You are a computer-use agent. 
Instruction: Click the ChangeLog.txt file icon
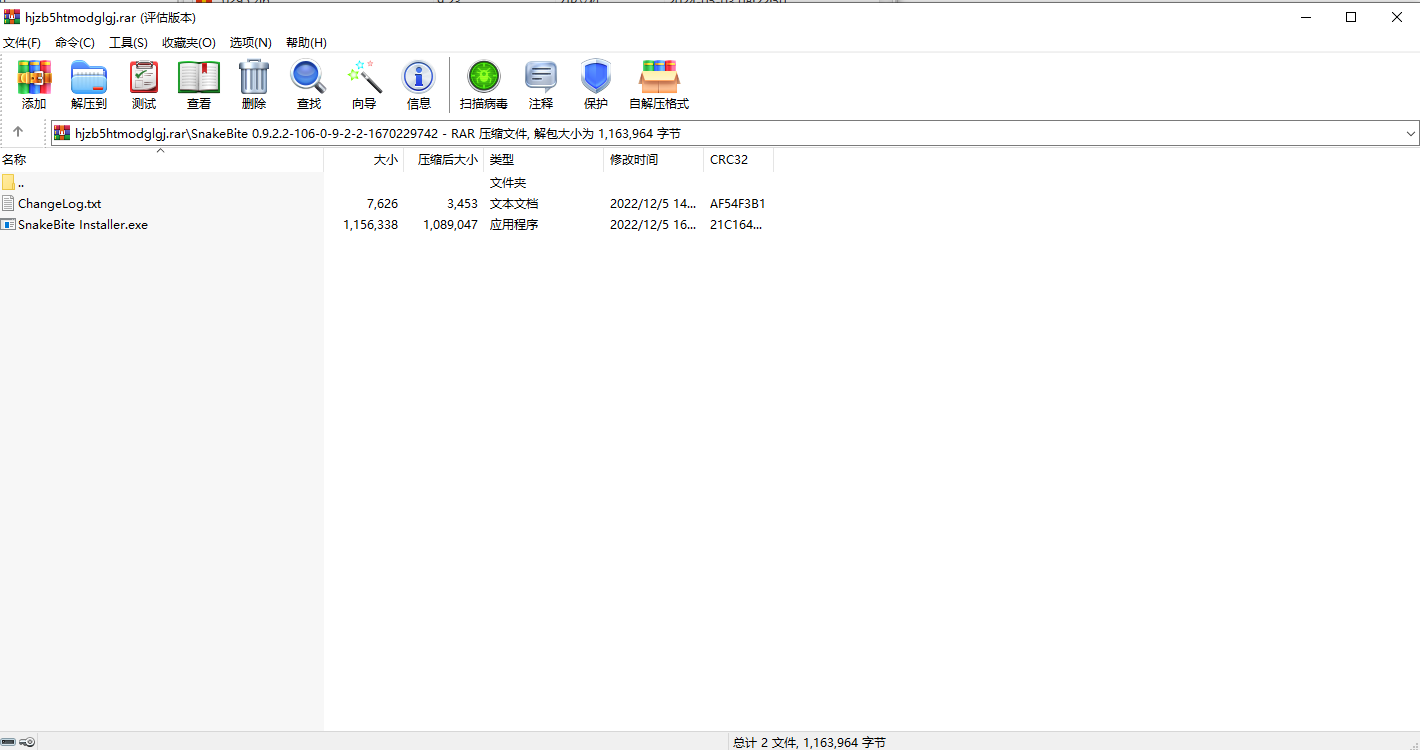click(8, 203)
